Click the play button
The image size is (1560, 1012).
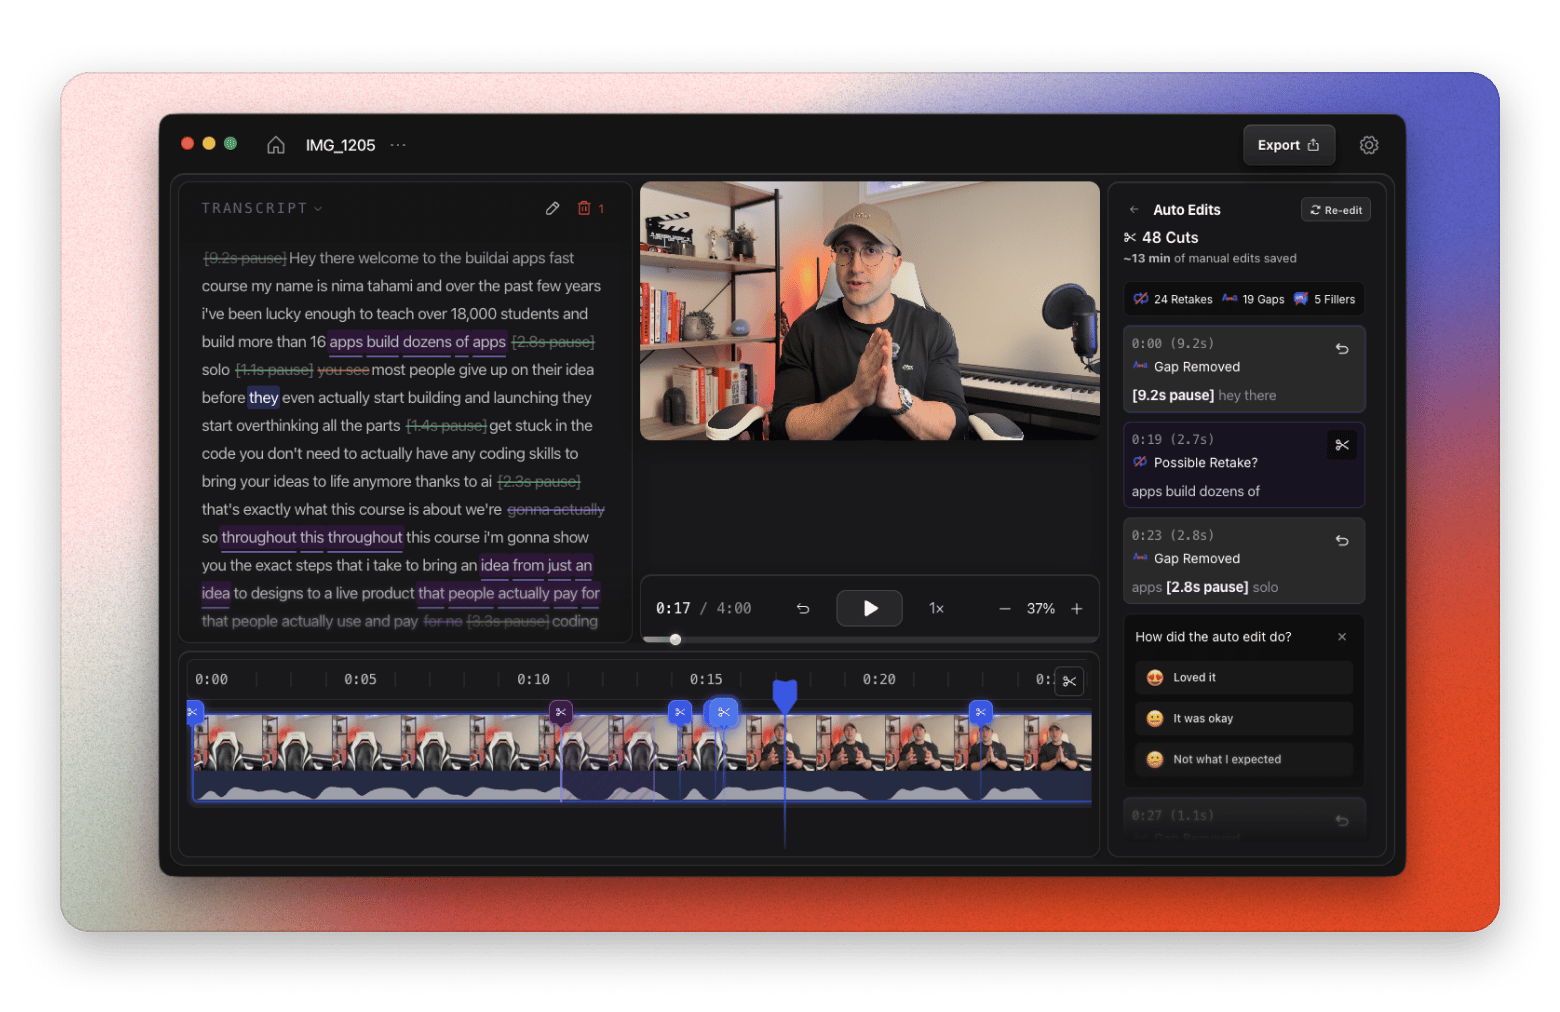tap(870, 608)
